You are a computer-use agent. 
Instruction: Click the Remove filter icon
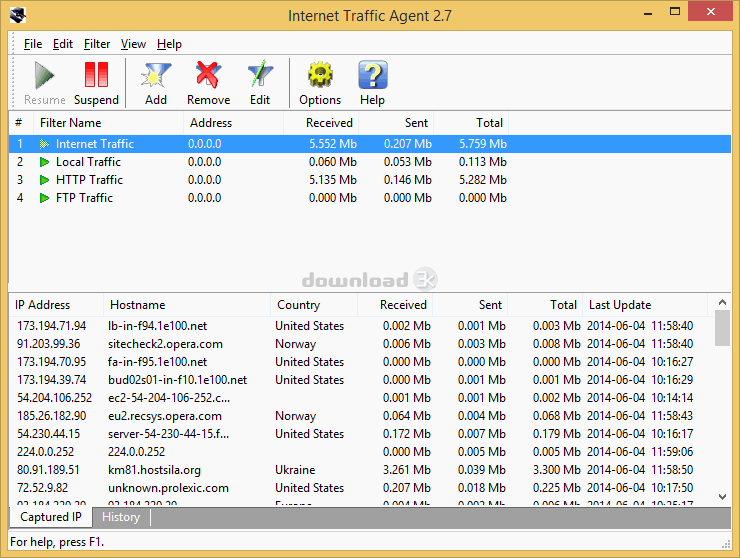(208, 75)
